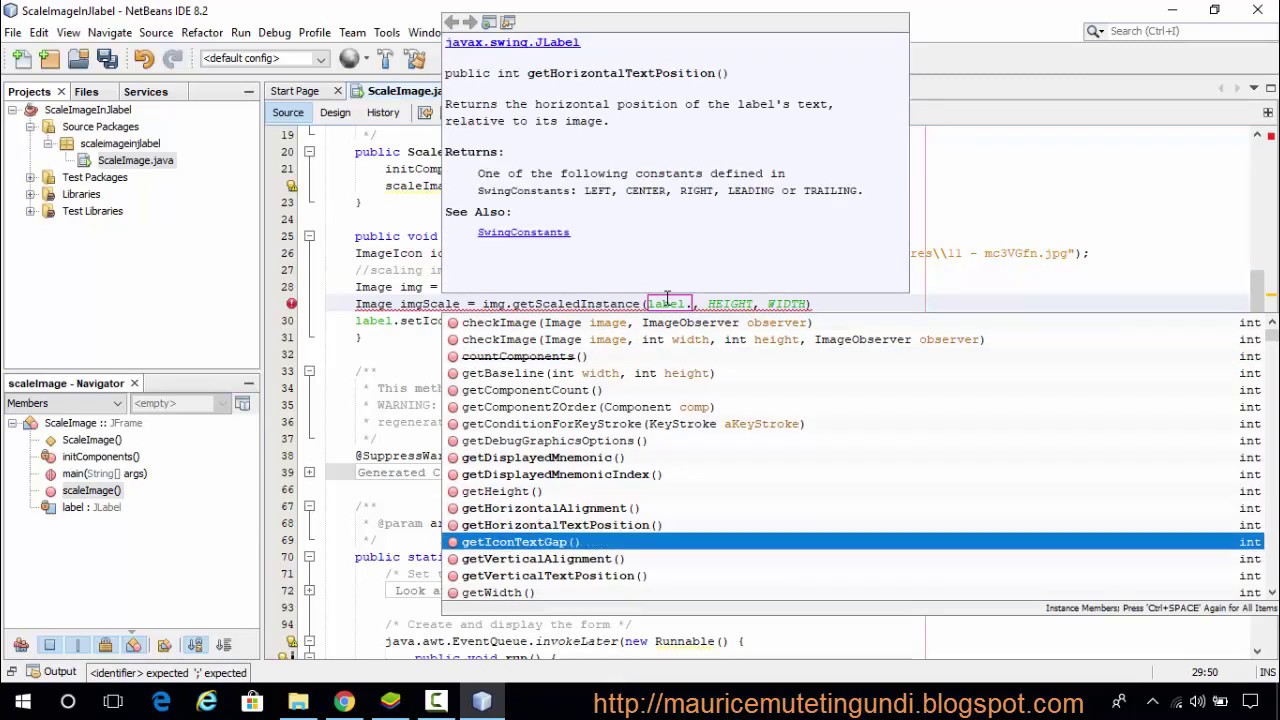
Task: Click the Save All toolbar icon
Action: coord(106,59)
